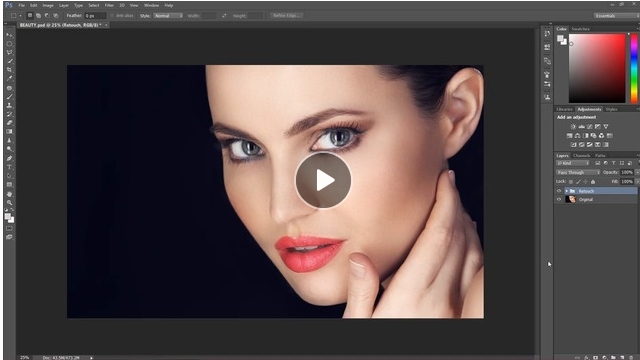Open the Libraries panel tab
Screen dimensions: 640x360
pyautogui.click(x=564, y=109)
